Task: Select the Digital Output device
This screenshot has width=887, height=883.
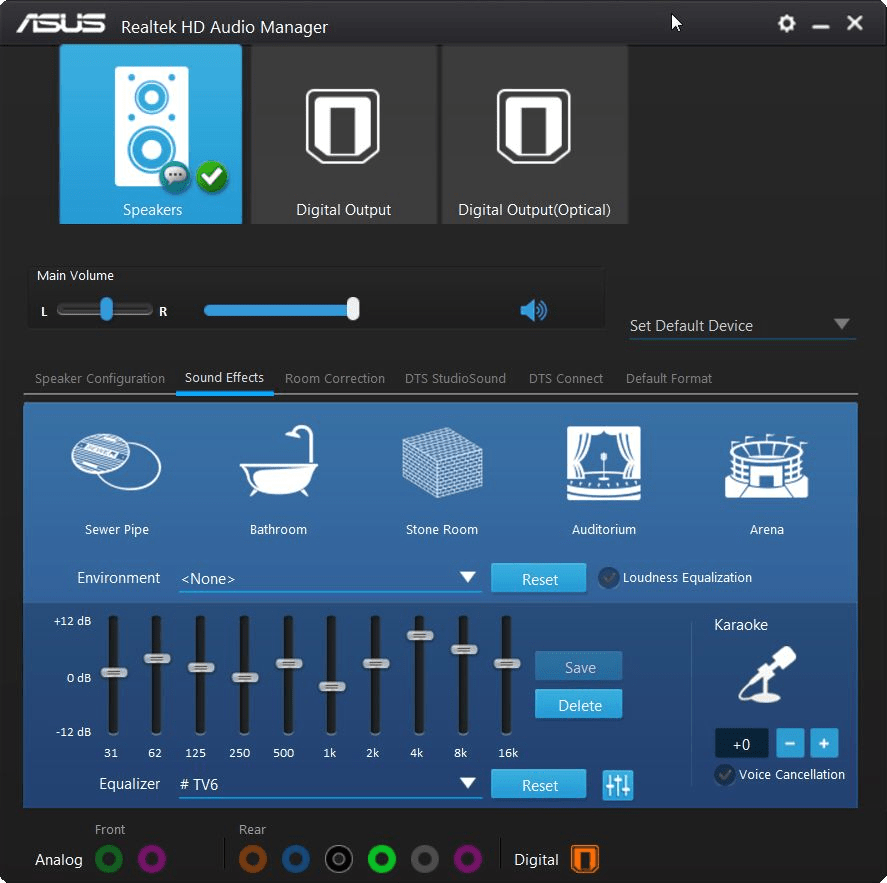Action: 343,135
